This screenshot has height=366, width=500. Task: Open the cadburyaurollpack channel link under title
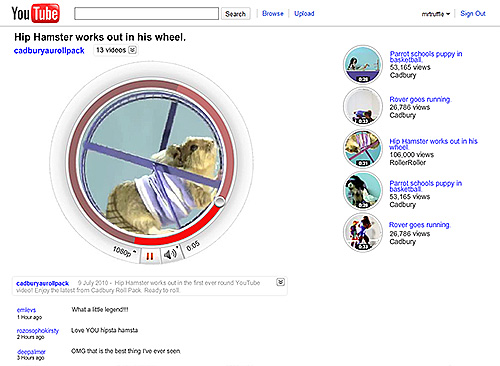click(x=49, y=51)
